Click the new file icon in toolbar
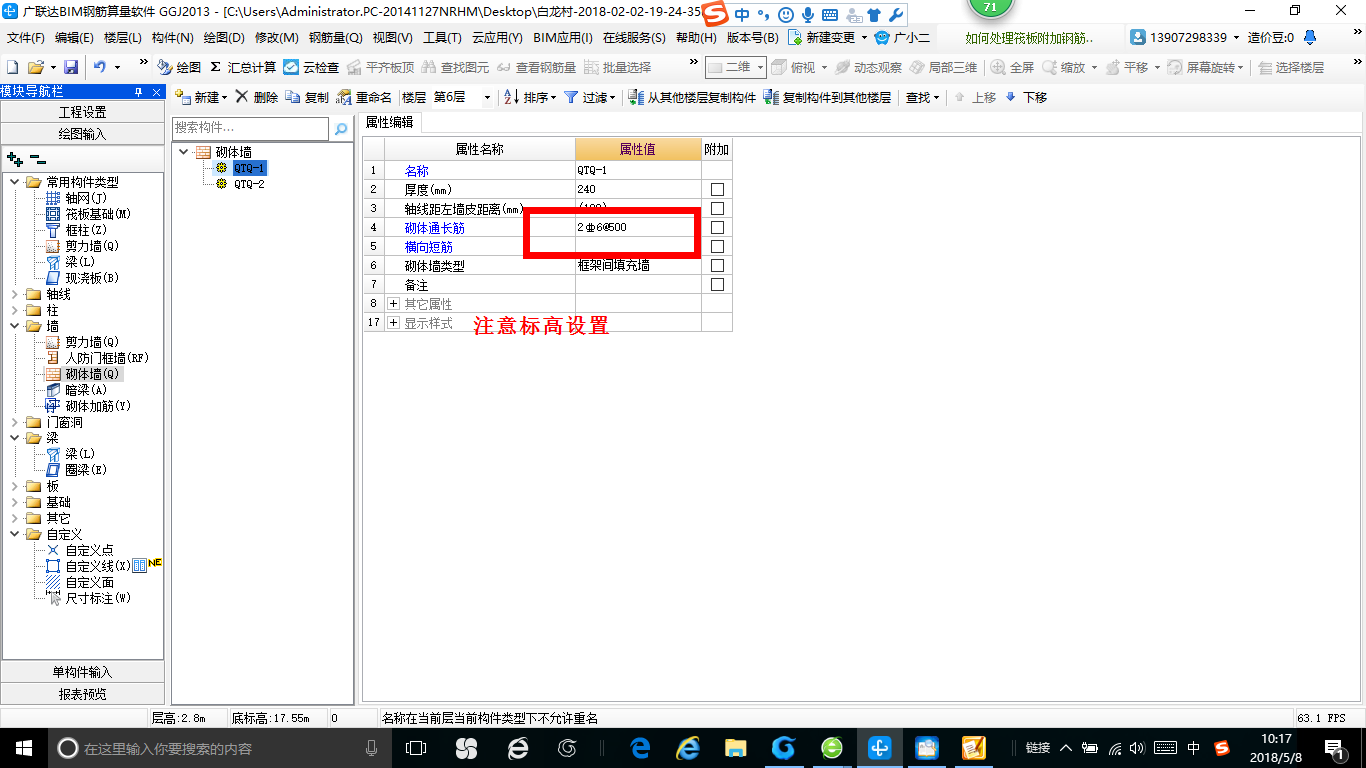 [x=12, y=67]
